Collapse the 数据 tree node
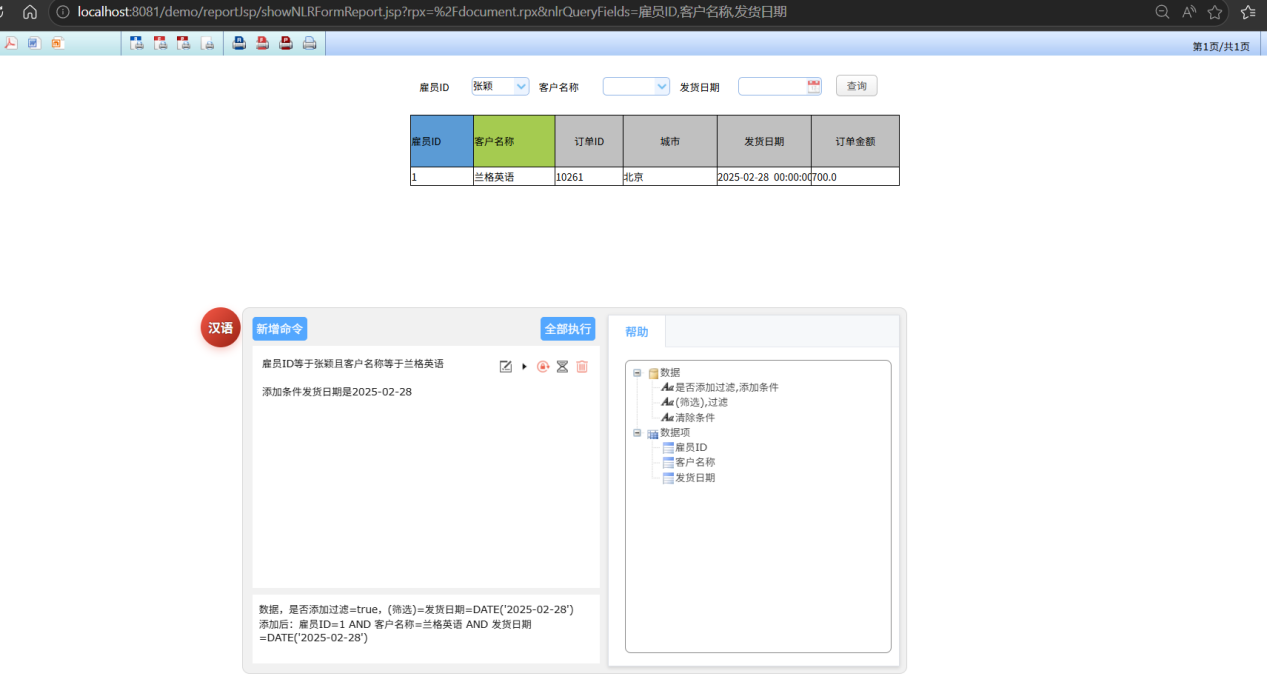The image size is (1267, 682). (x=637, y=372)
